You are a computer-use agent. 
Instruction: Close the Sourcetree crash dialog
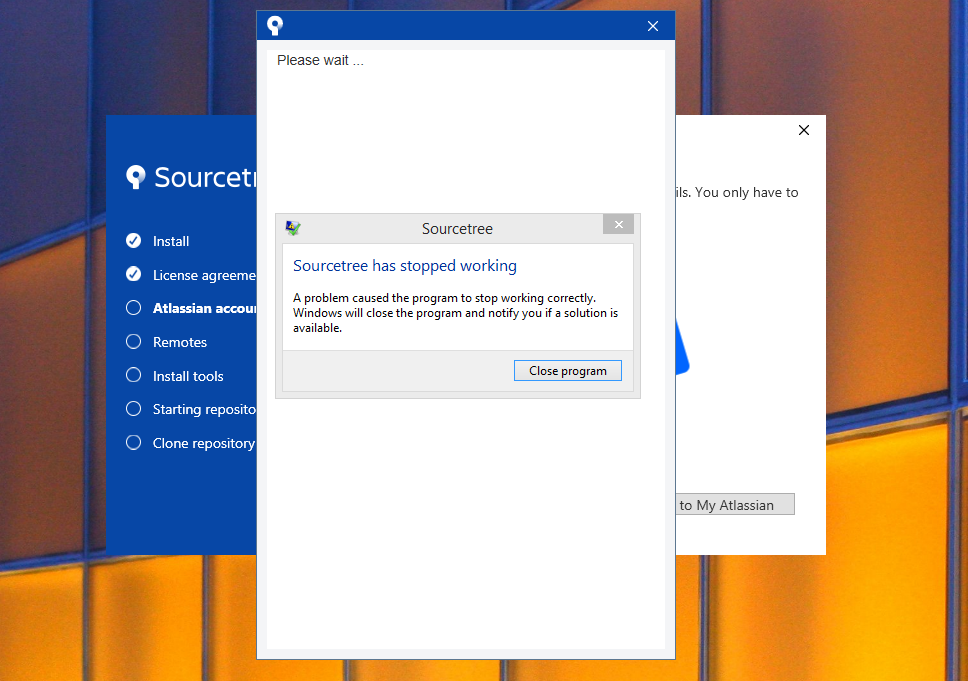pyautogui.click(x=619, y=224)
